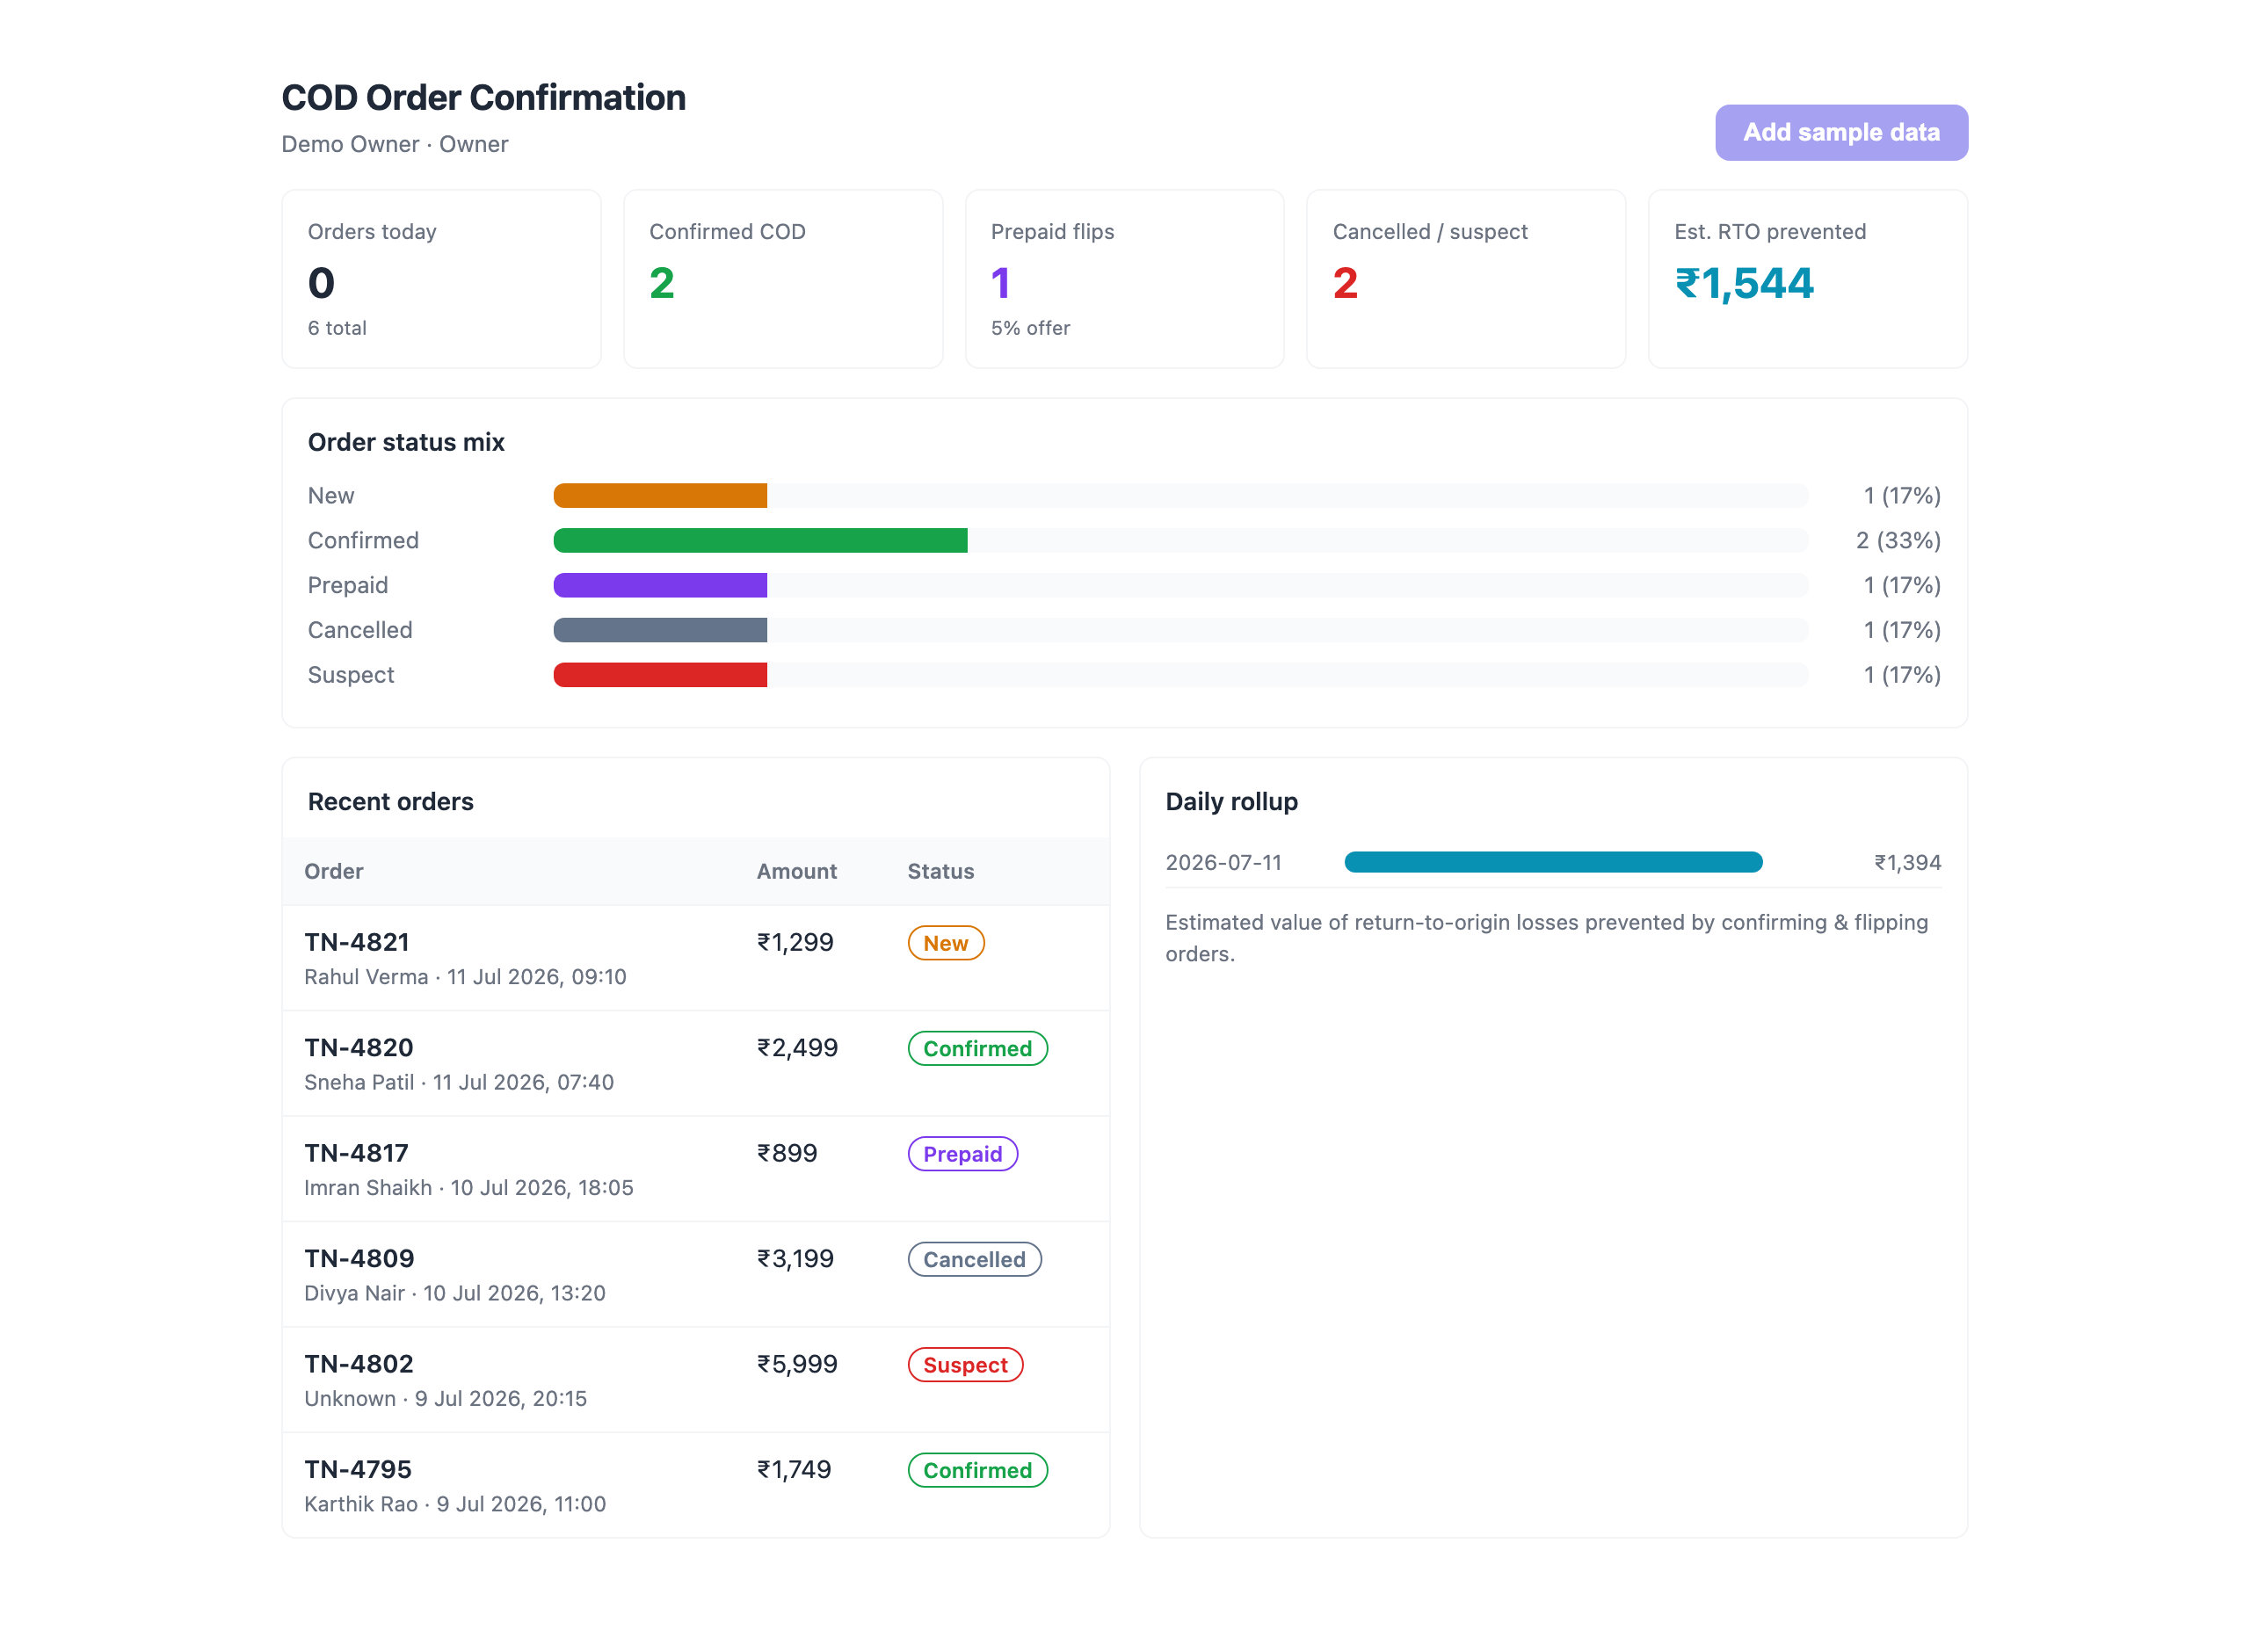
Task: Open the Orders today card
Action: (441, 279)
